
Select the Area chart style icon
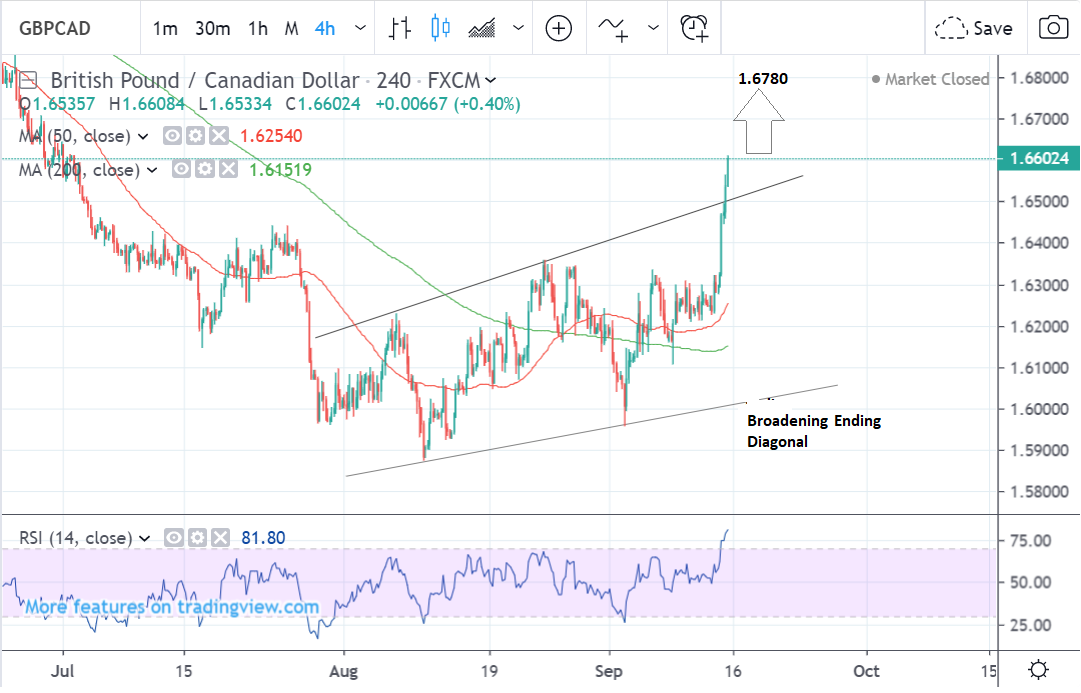[482, 28]
